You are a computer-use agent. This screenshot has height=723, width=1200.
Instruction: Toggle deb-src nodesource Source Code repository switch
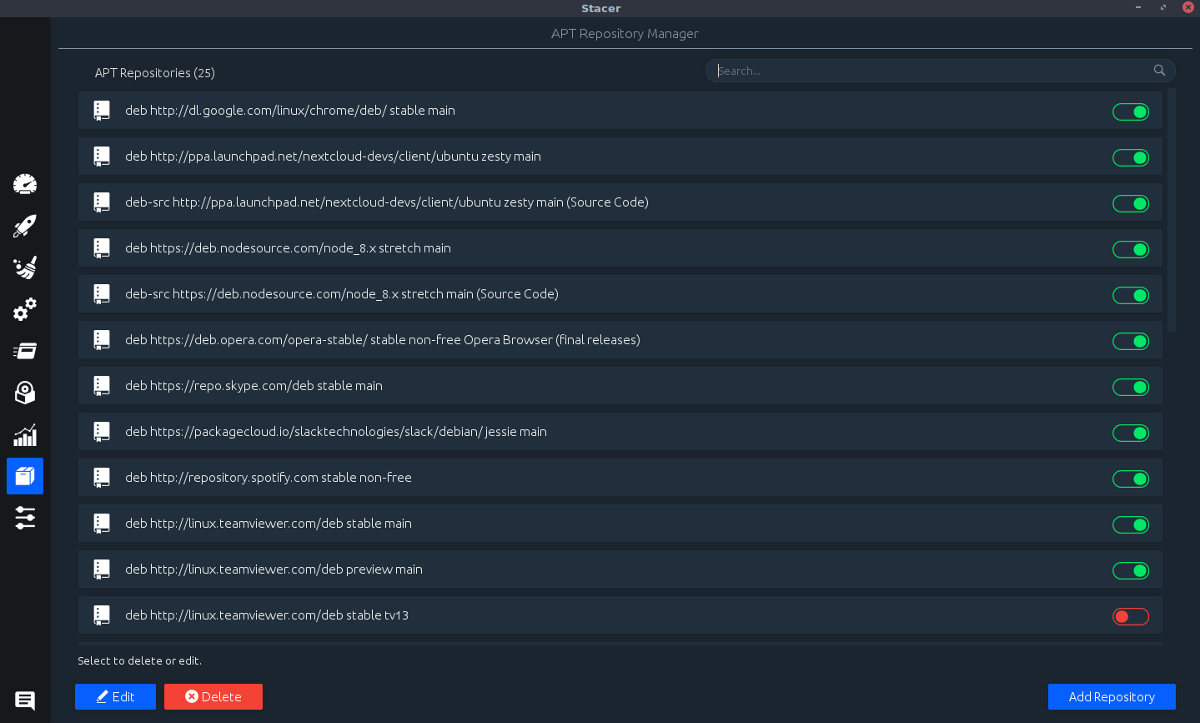pyautogui.click(x=1130, y=295)
